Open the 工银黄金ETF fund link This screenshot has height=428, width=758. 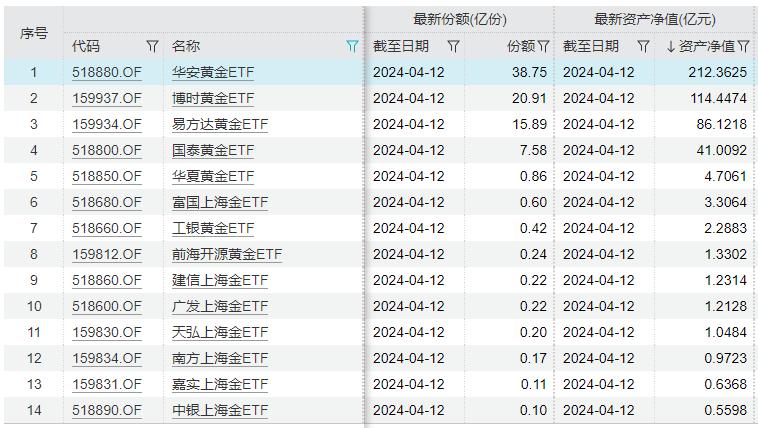click(x=213, y=228)
